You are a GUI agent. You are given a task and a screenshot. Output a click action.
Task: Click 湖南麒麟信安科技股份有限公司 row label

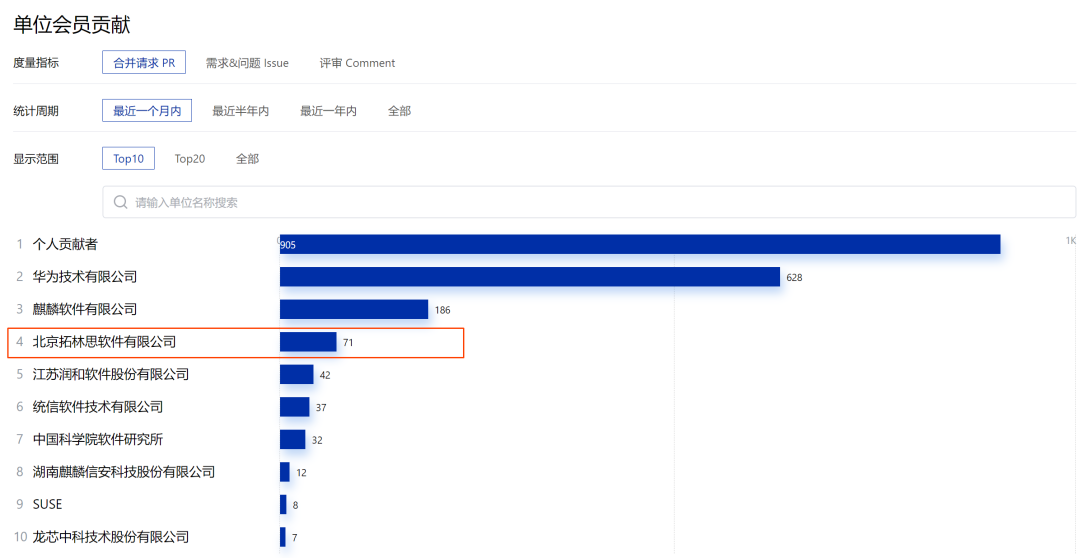(124, 472)
